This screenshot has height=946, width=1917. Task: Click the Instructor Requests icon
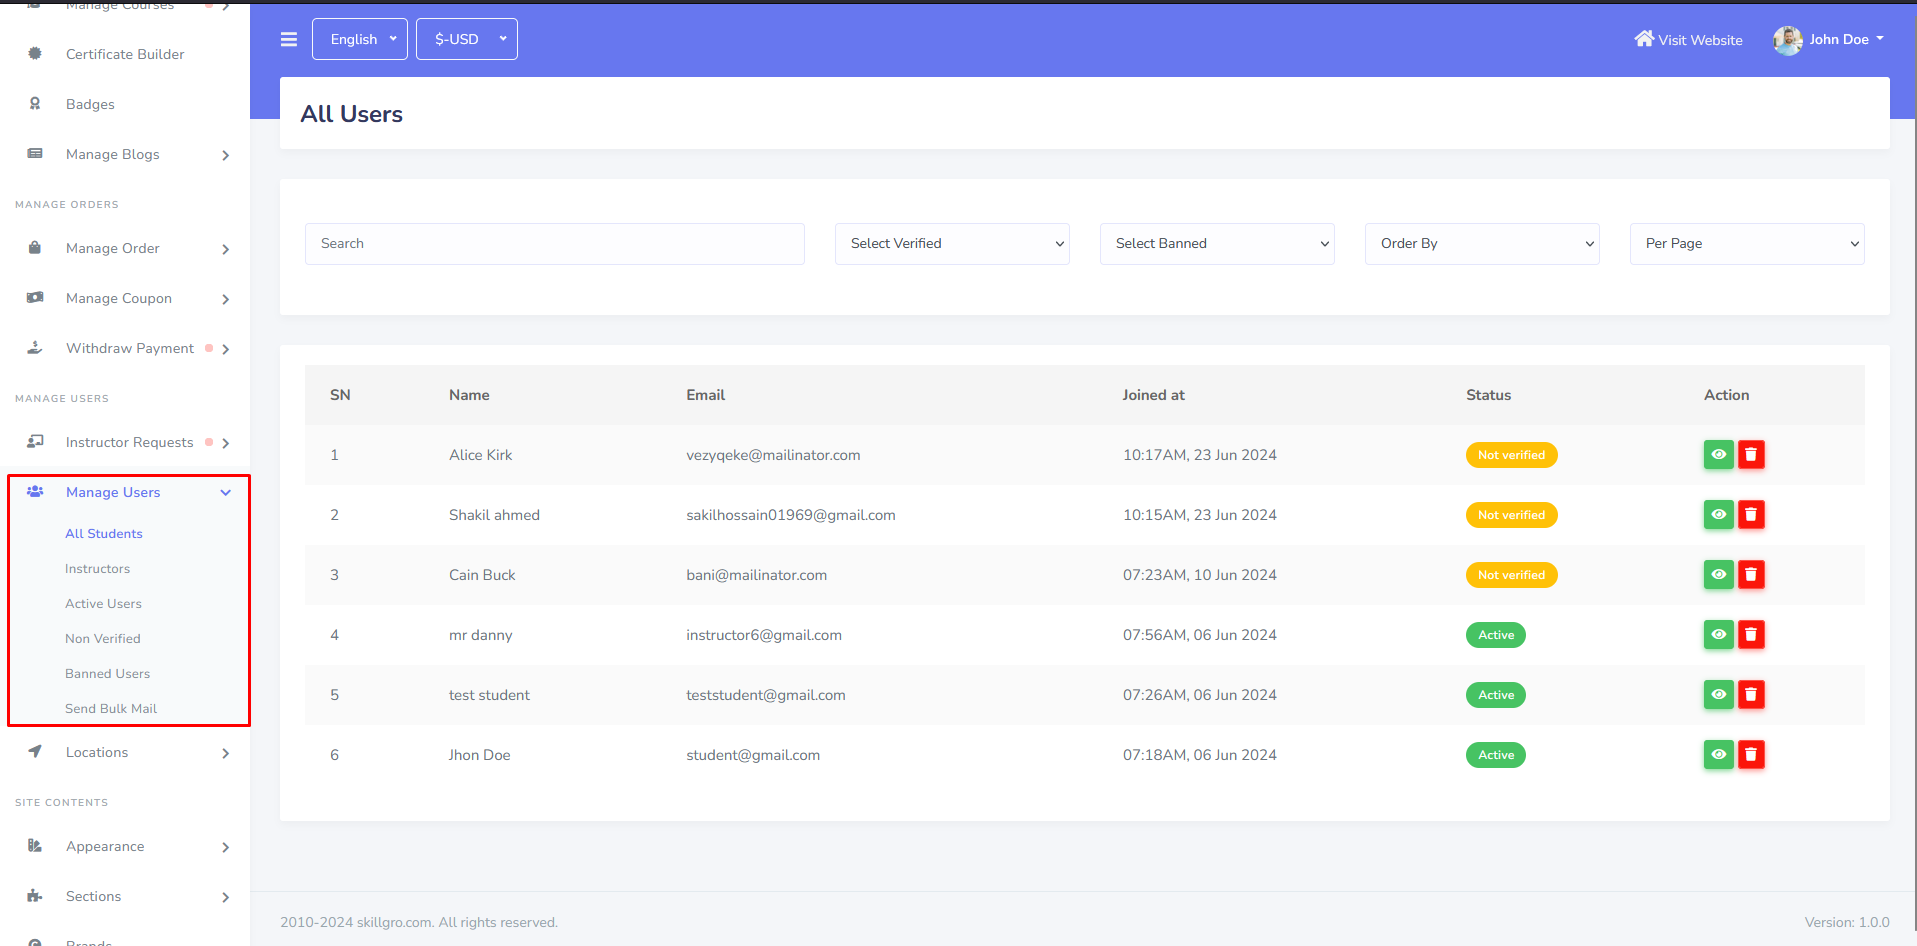tap(35, 442)
